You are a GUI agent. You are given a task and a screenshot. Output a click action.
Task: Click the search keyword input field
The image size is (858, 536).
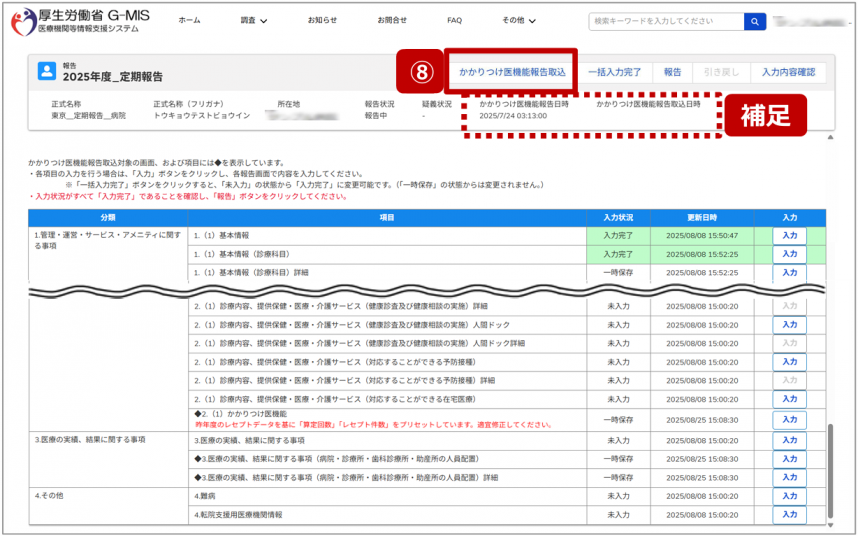(x=665, y=21)
